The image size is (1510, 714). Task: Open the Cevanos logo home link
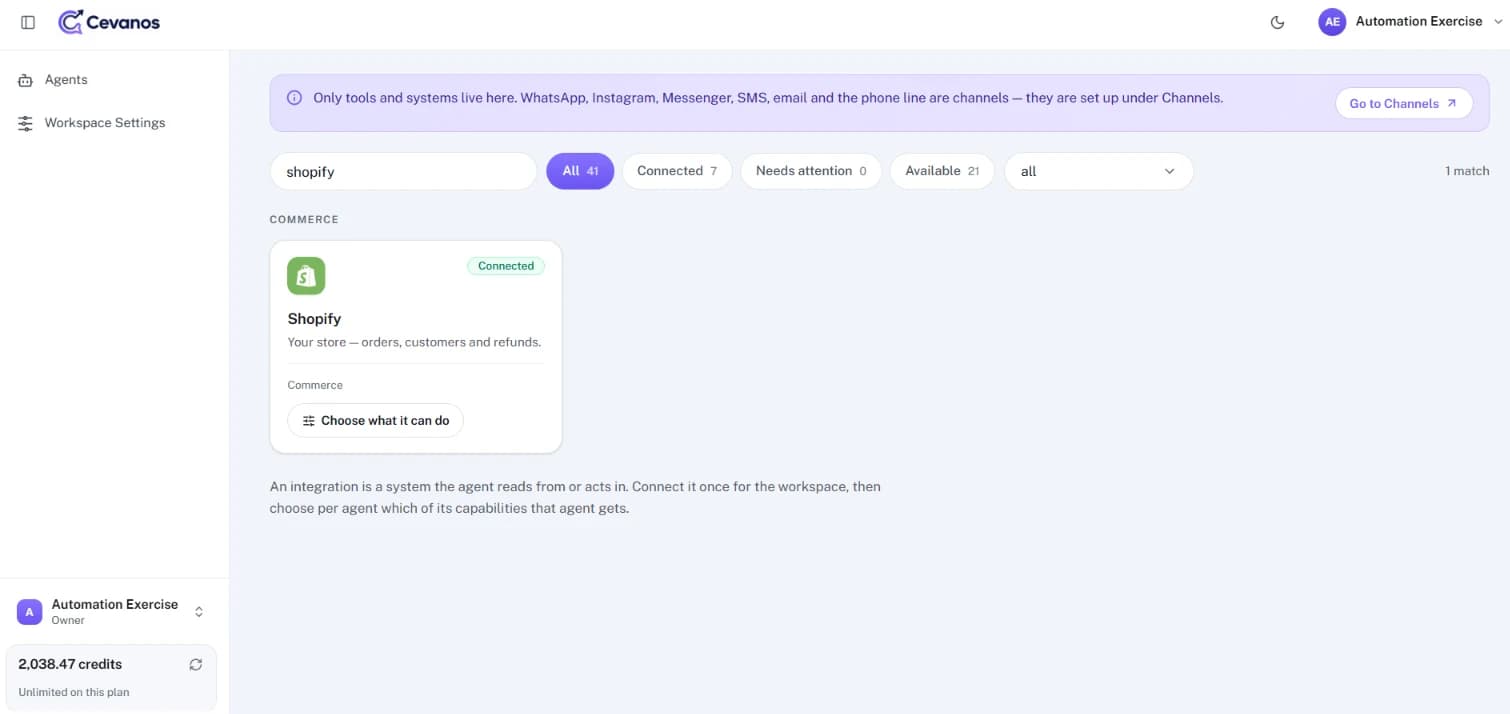click(109, 22)
